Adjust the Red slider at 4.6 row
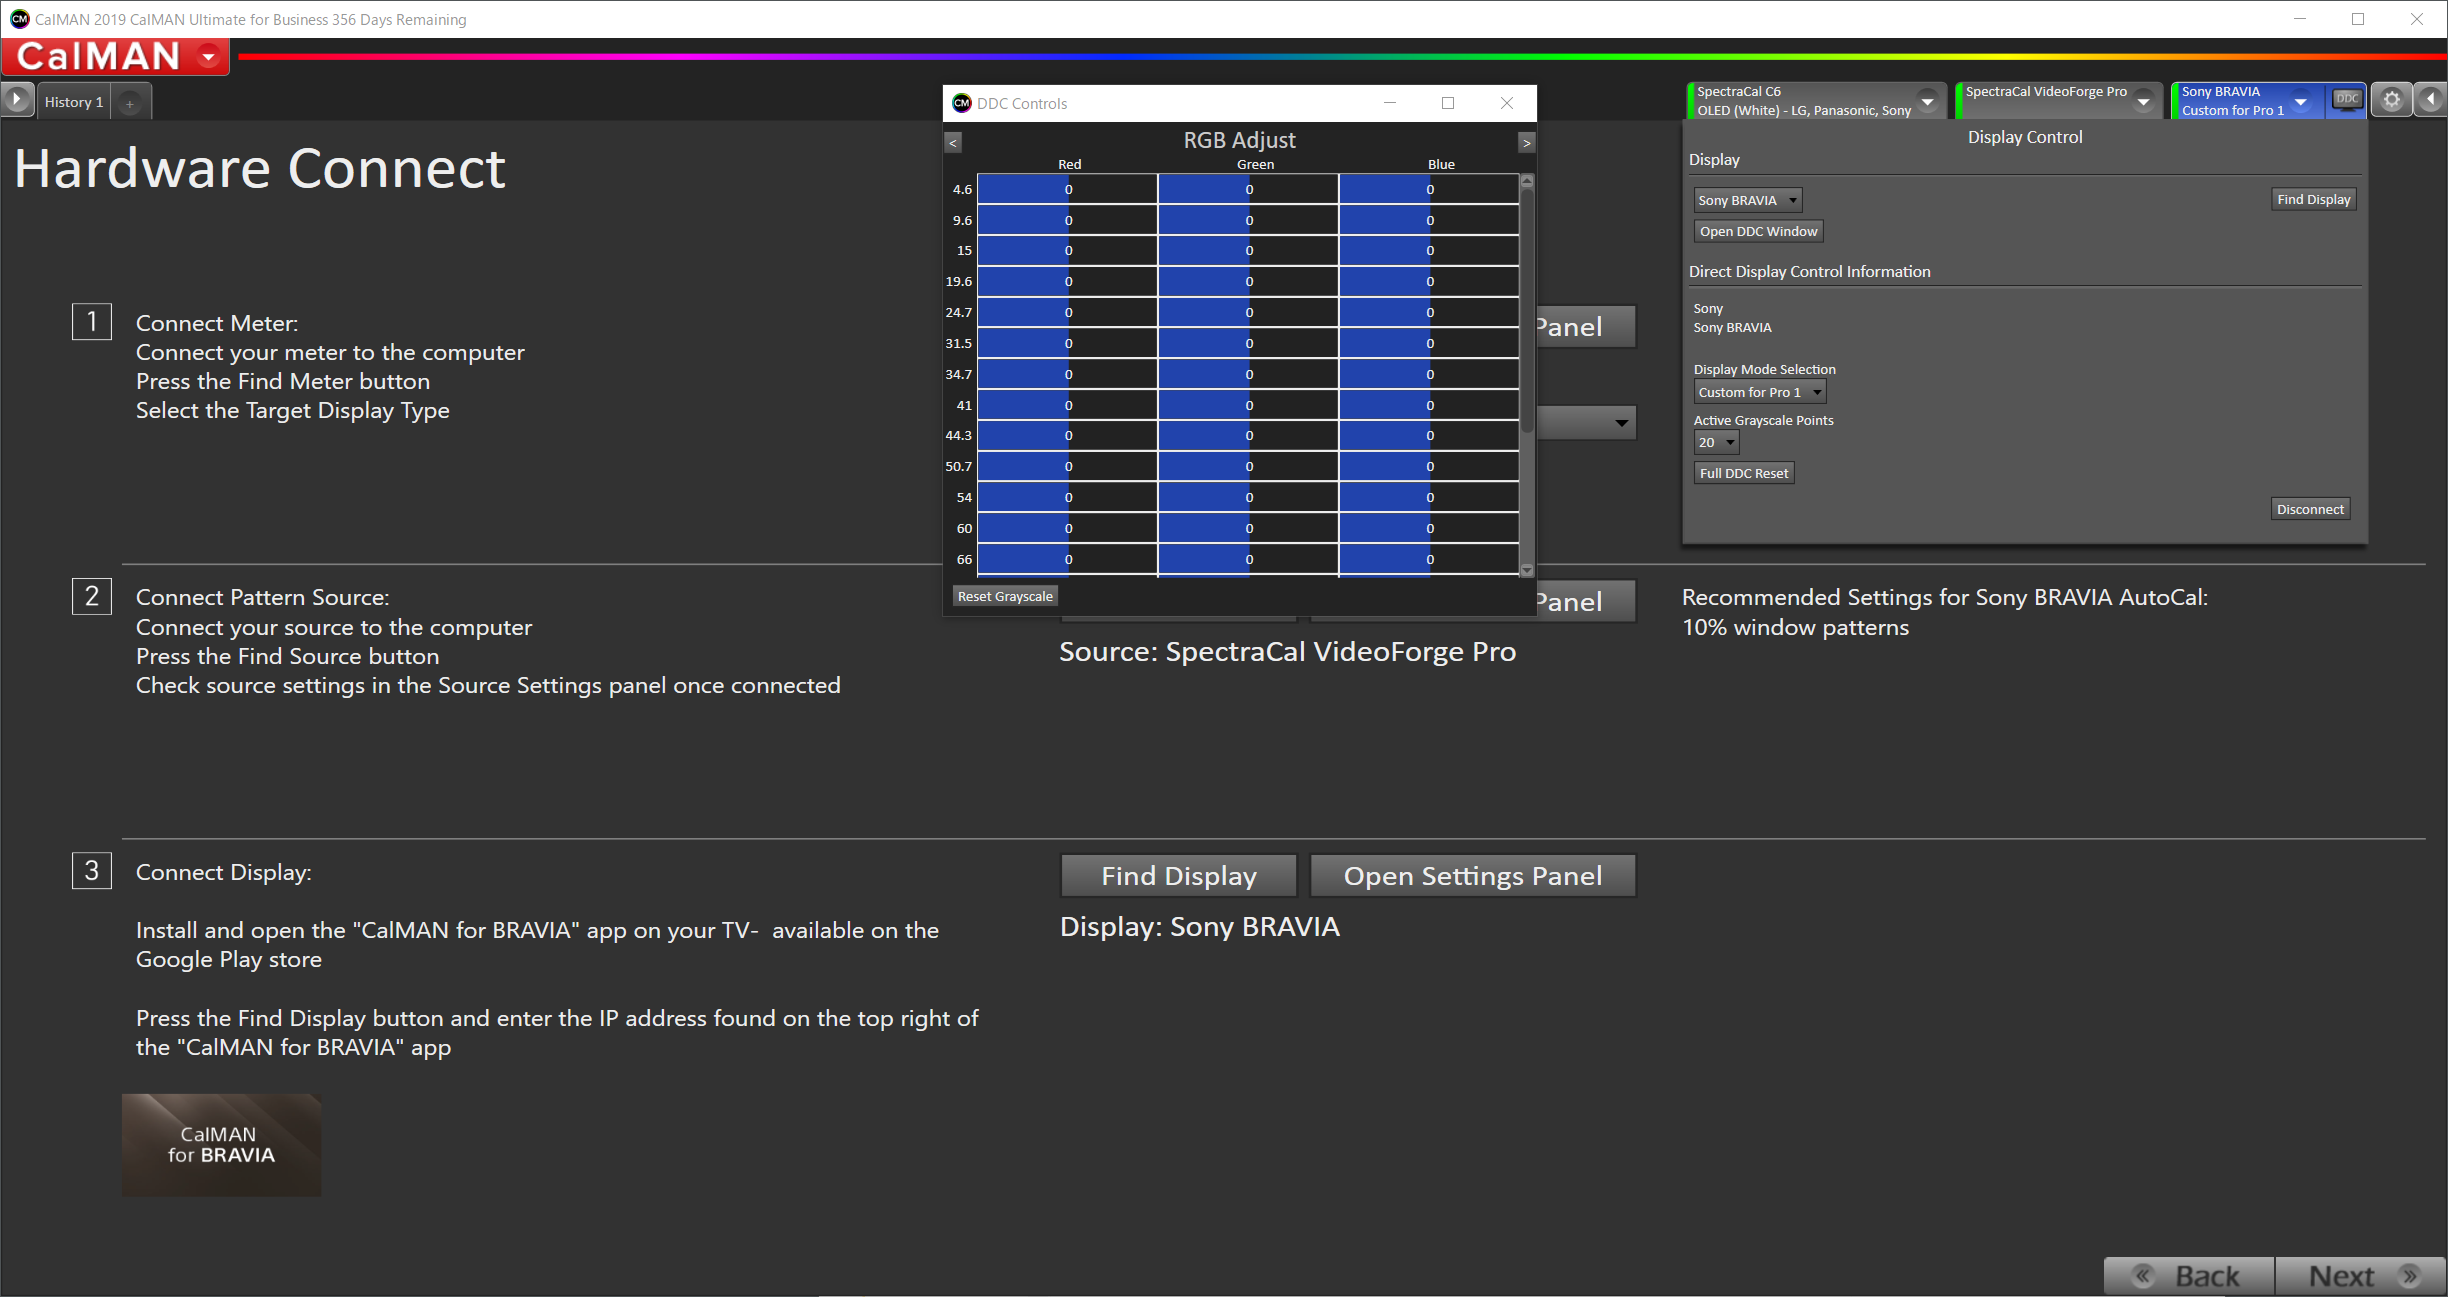The height and width of the screenshot is (1297, 2448). click(1067, 189)
